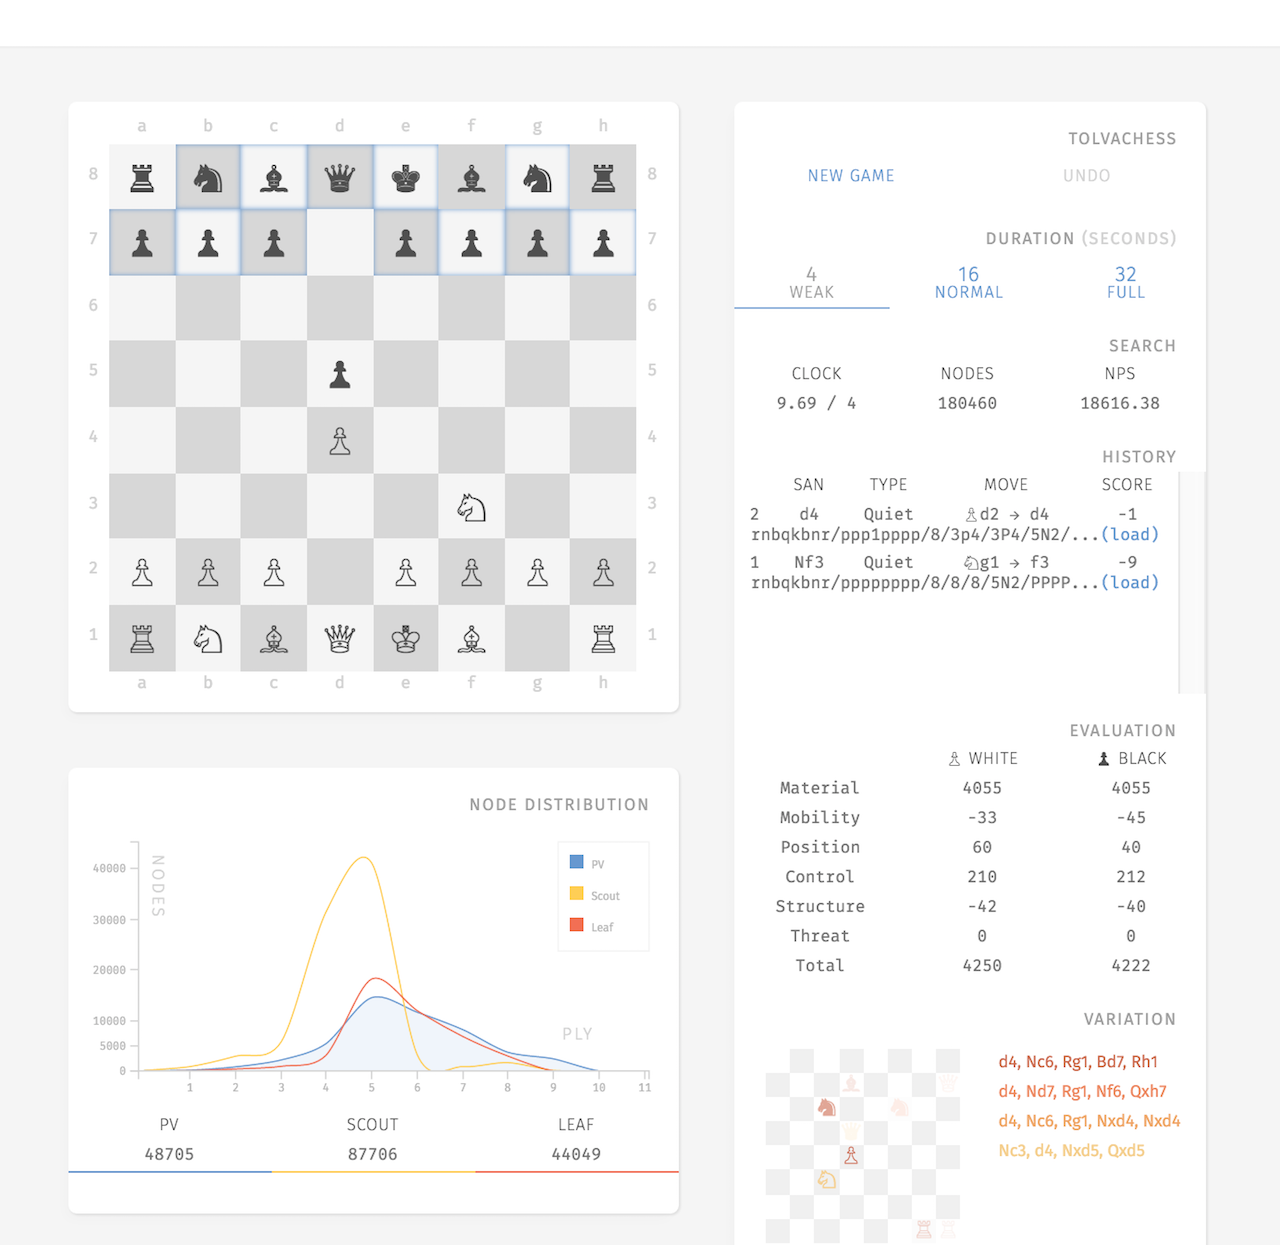Select the white knight on f3

pyautogui.click(x=472, y=507)
